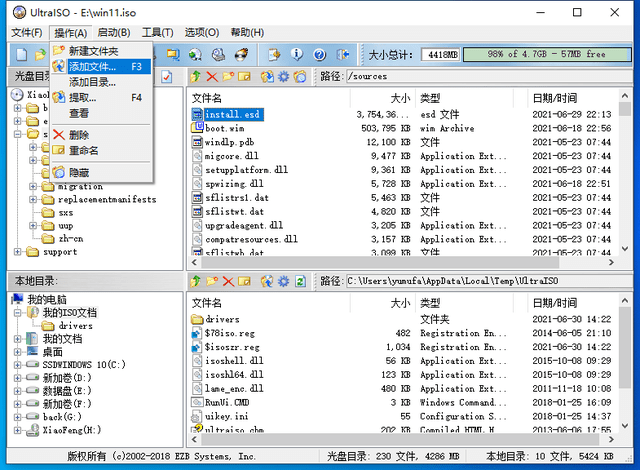
Task: Click local file list horizontal scrollbar right arrow
Action: tap(611, 439)
